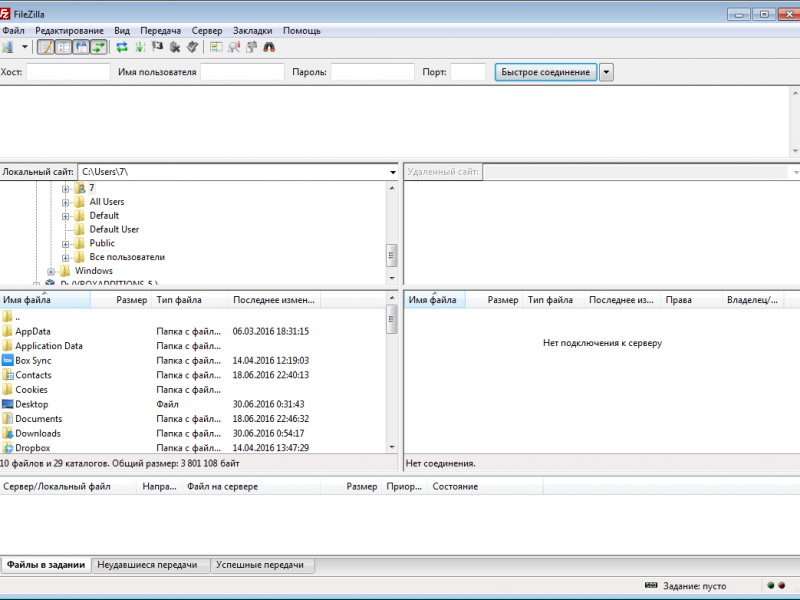800x600 pixels.
Task: Open the quick connect history dropdown
Action: [x=606, y=72]
